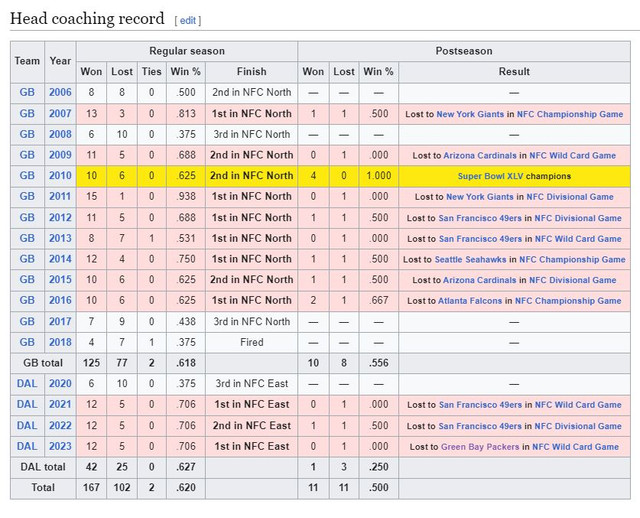This screenshot has width=640, height=518.
Task: Select the 125 GB total wins cell
Action: coord(91,363)
